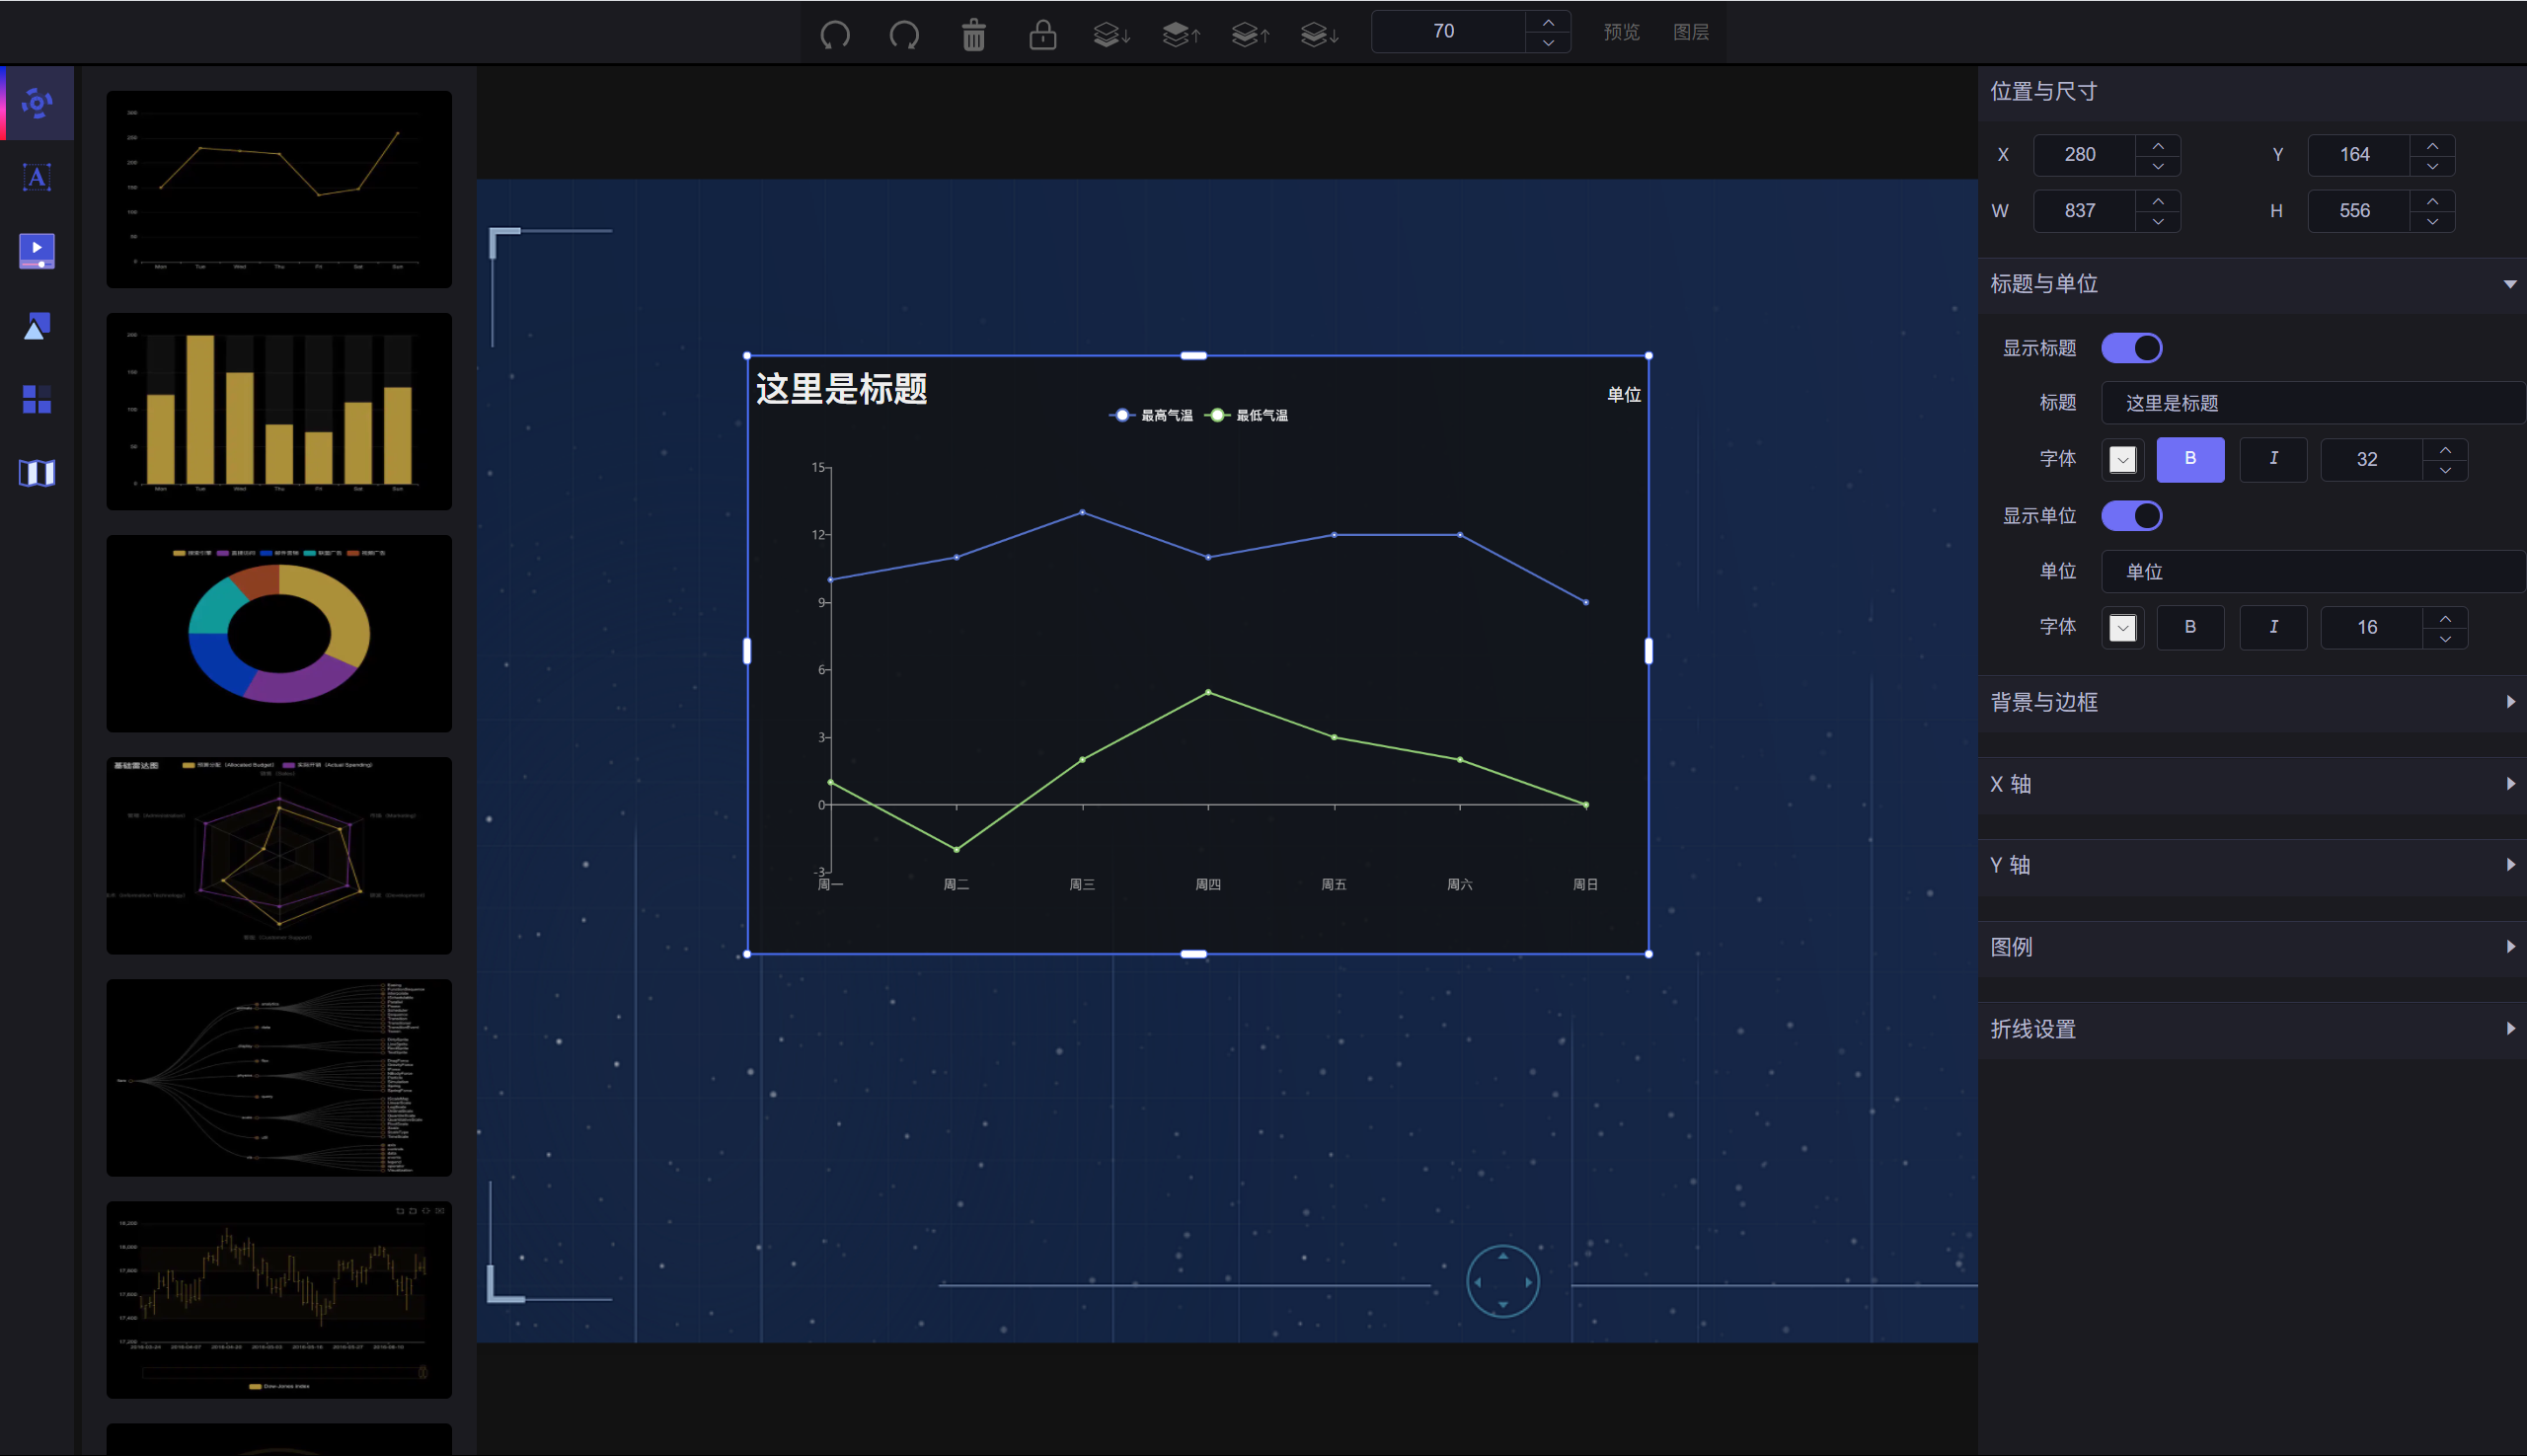Toggle italic for unit font
The image size is (2527, 1456).
click(2273, 627)
